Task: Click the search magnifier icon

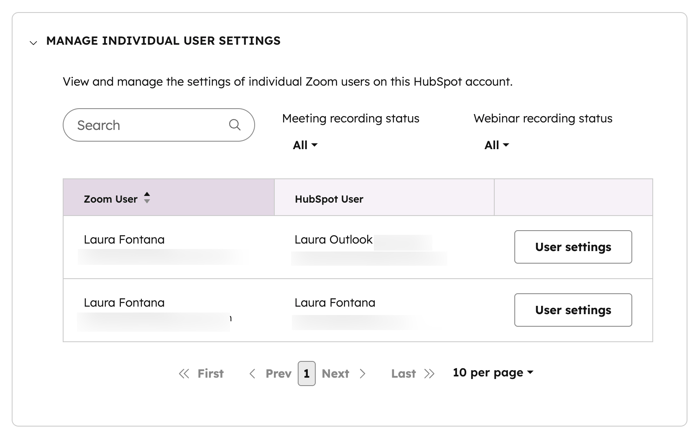Action: pos(235,125)
